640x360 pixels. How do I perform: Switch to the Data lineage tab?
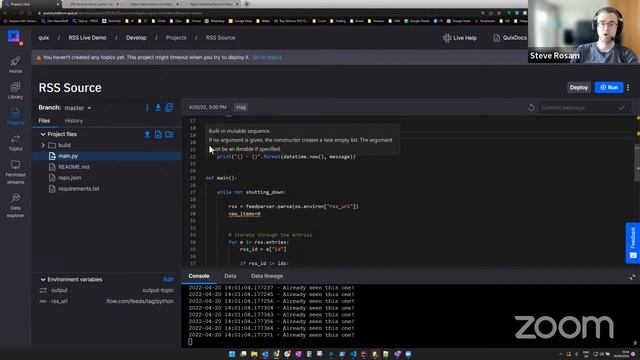coord(267,276)
